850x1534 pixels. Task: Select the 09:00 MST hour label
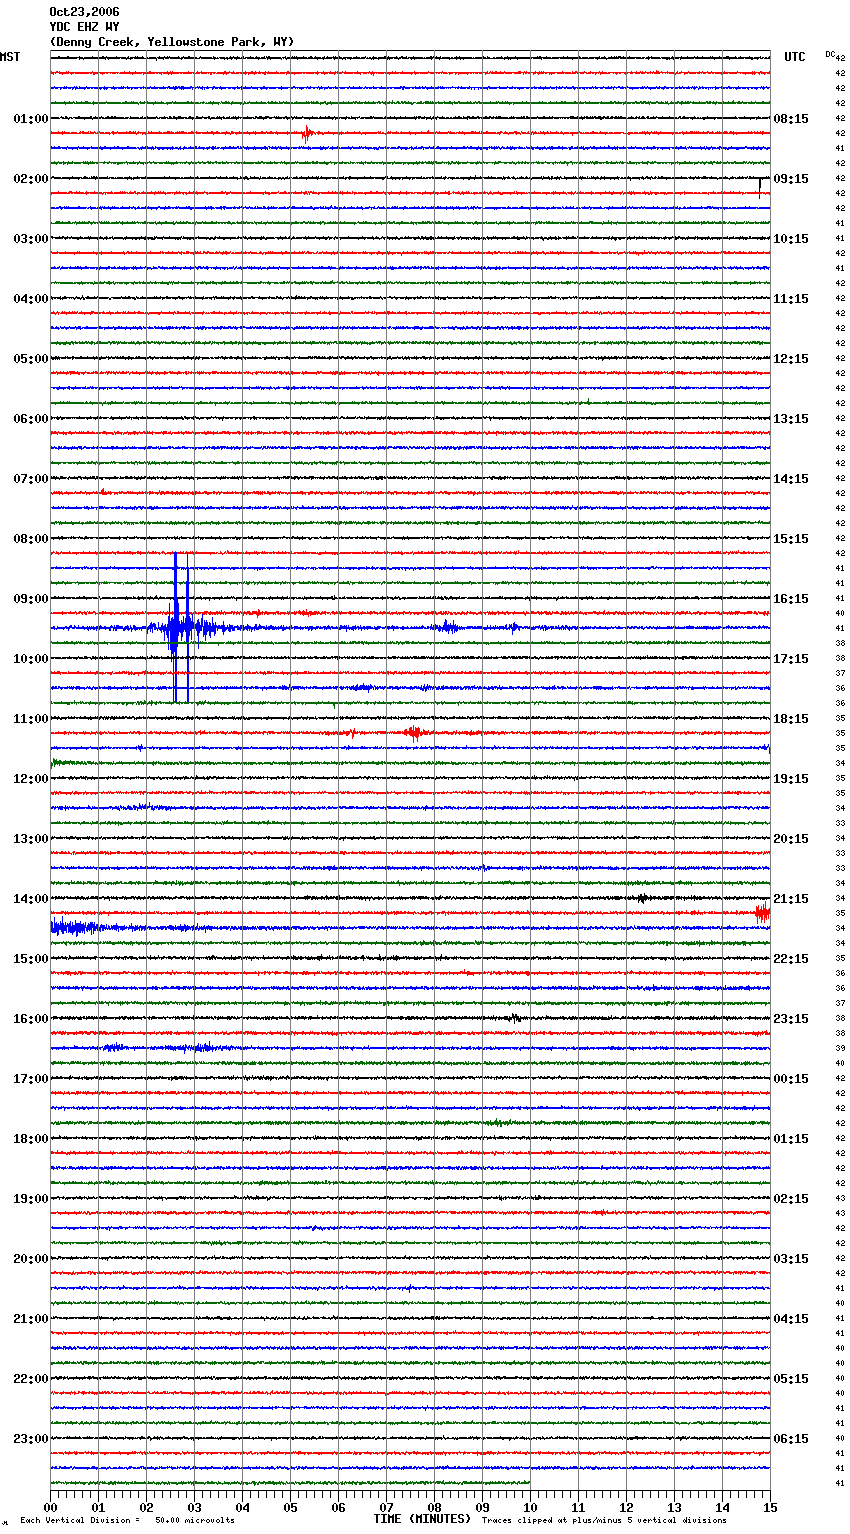[x=31, y=599]
